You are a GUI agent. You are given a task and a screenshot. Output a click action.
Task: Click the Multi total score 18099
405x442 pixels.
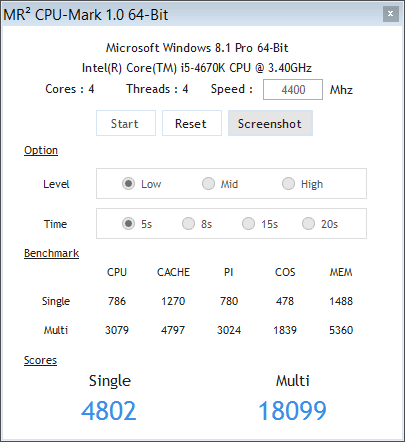[293, 411]
